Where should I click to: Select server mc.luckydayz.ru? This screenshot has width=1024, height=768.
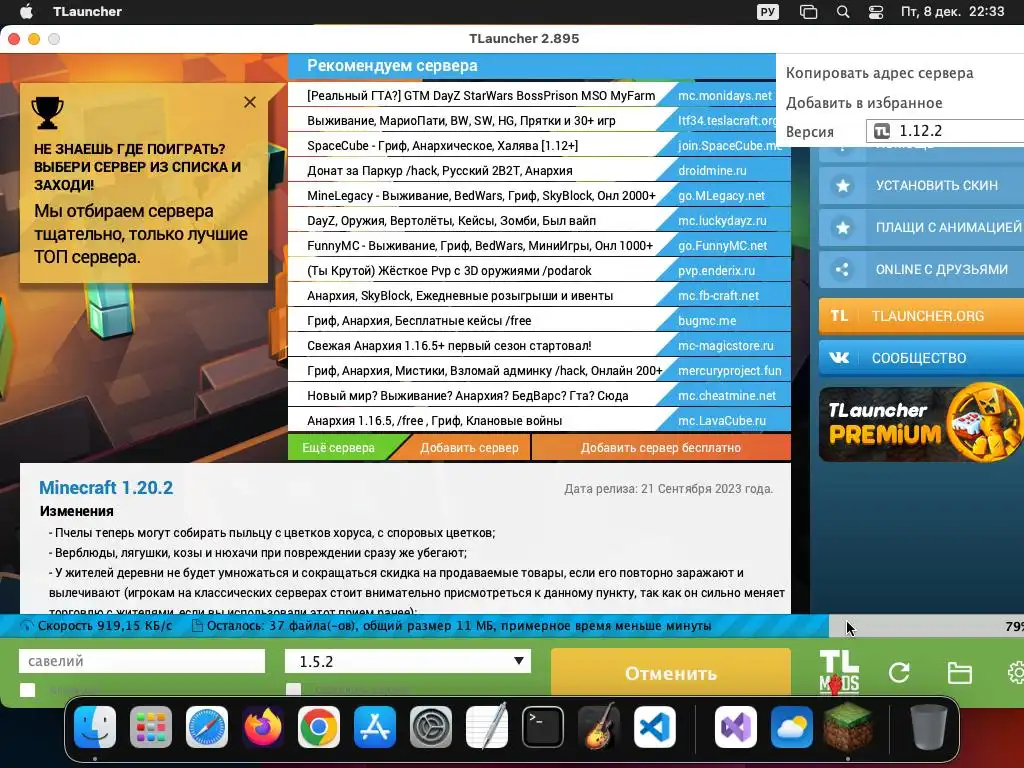722,221
